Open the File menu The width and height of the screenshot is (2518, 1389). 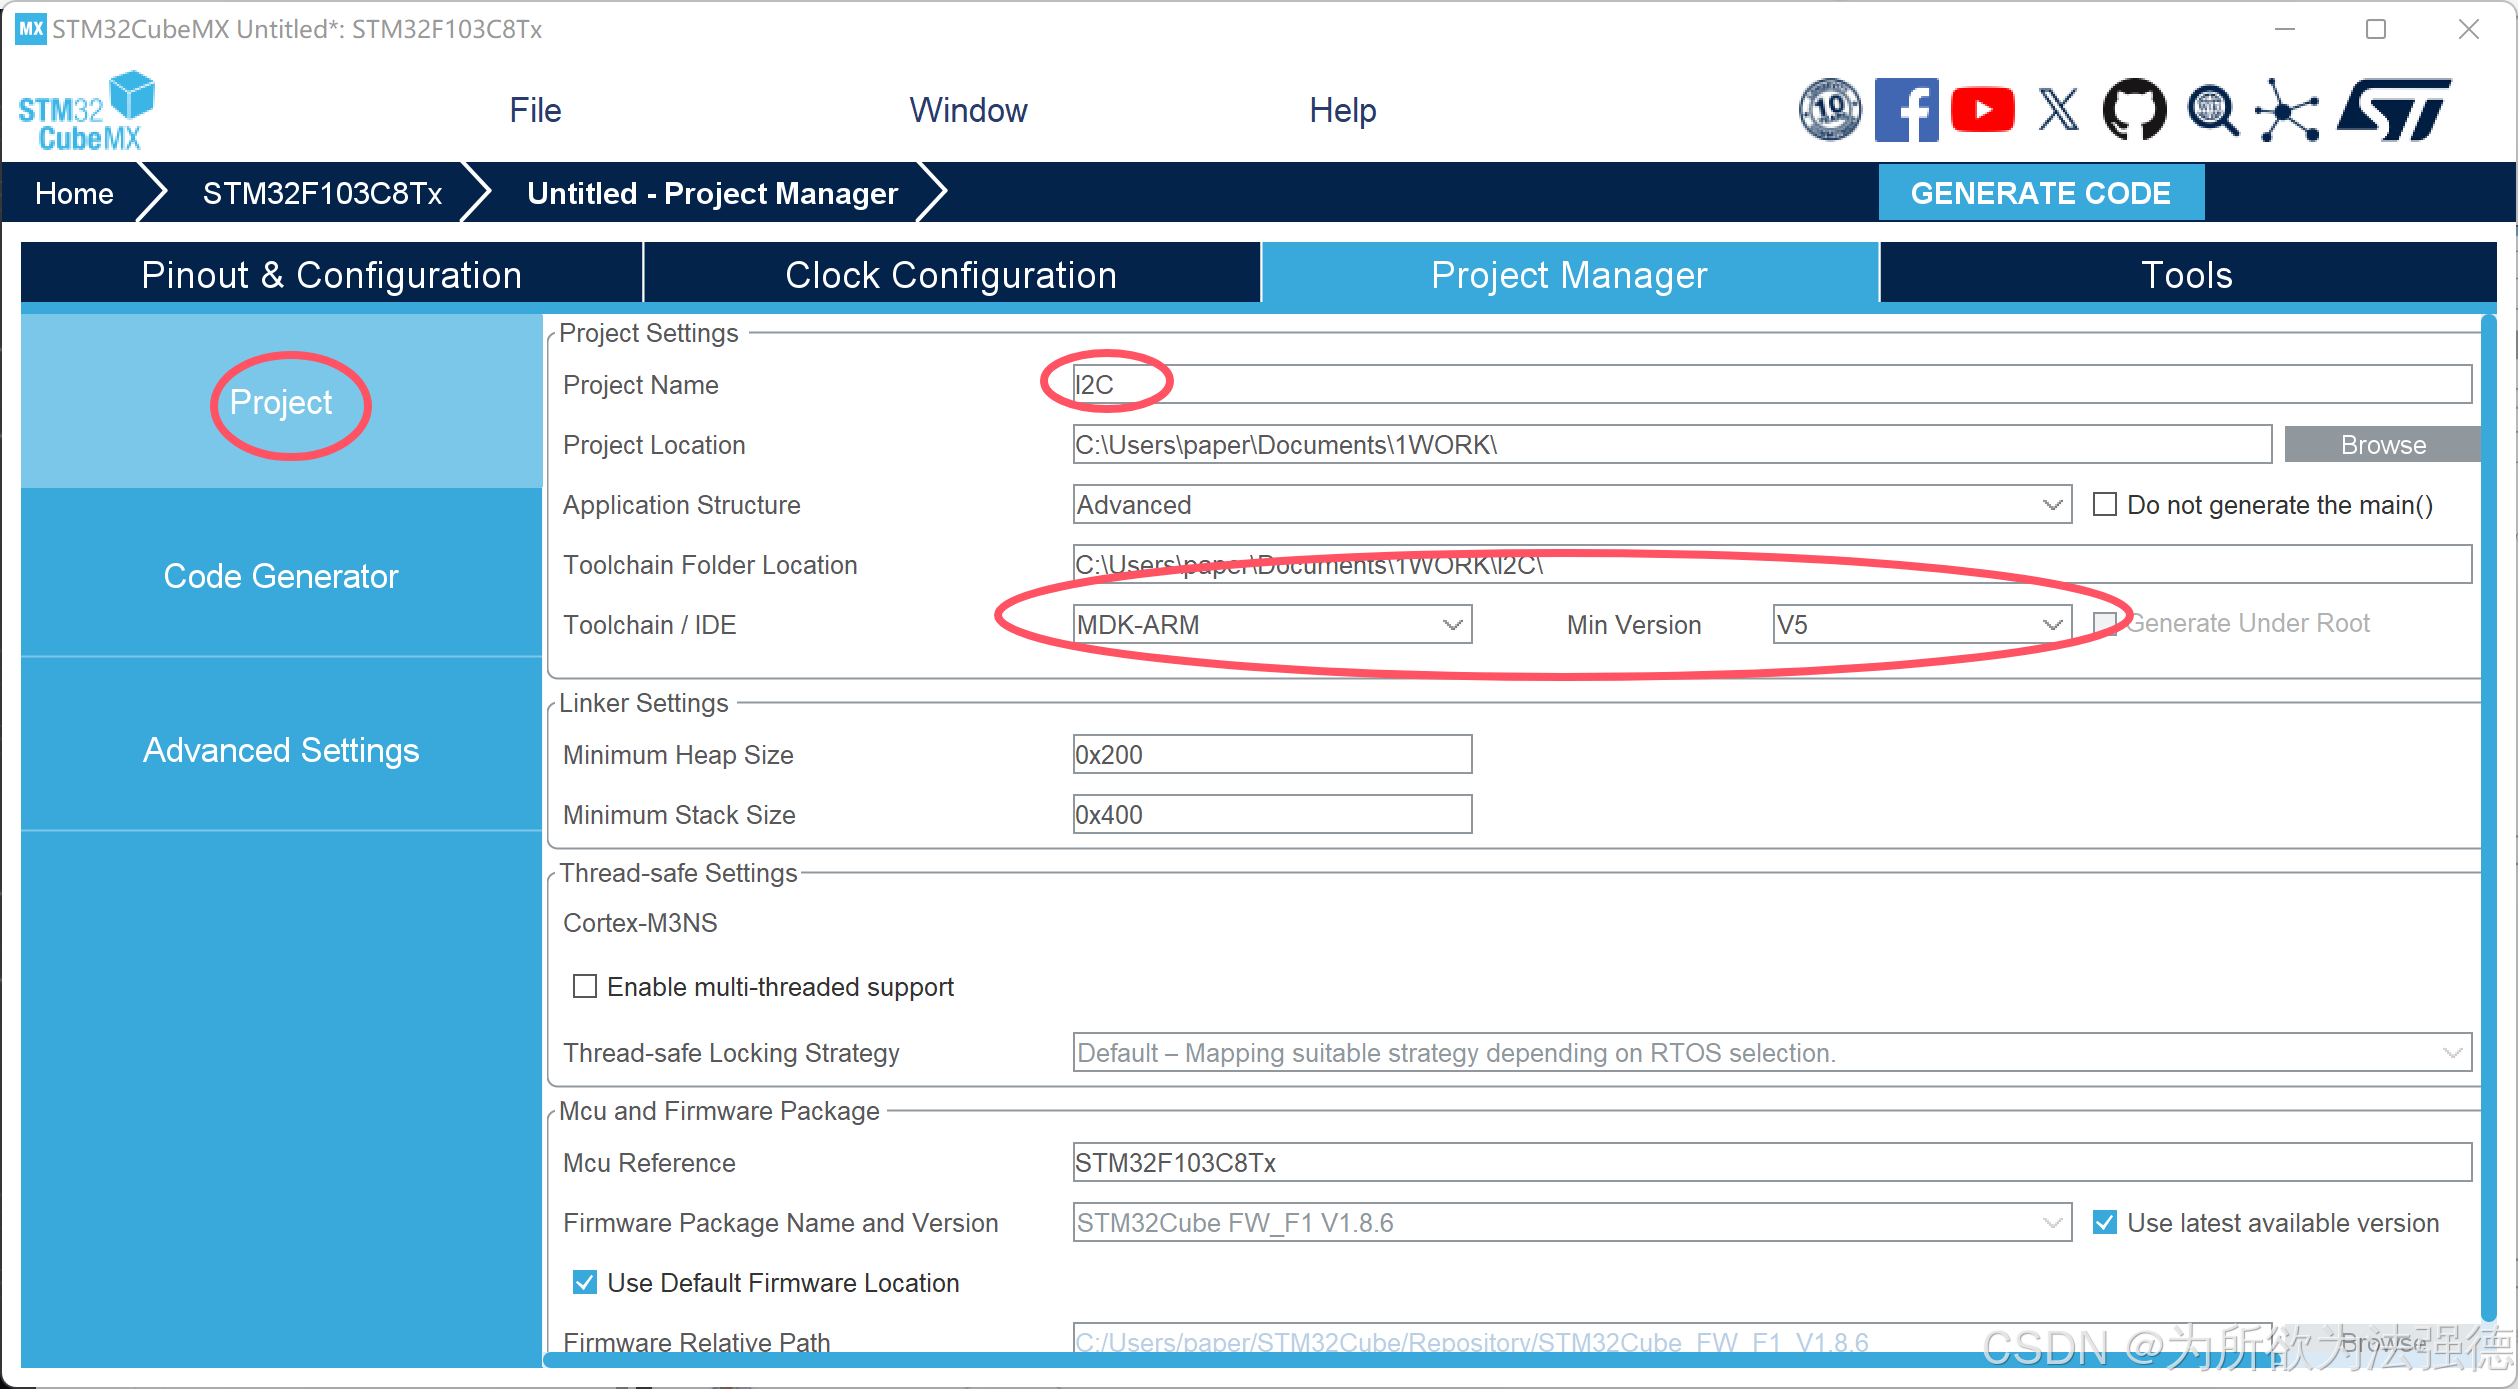pos(535,110)
